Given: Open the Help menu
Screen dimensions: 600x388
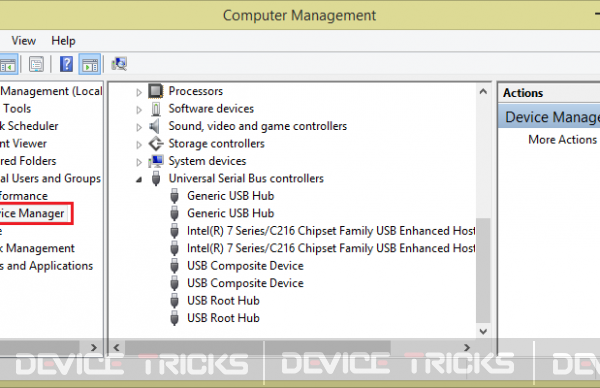Looking at the screenshot, I should 64,41.
